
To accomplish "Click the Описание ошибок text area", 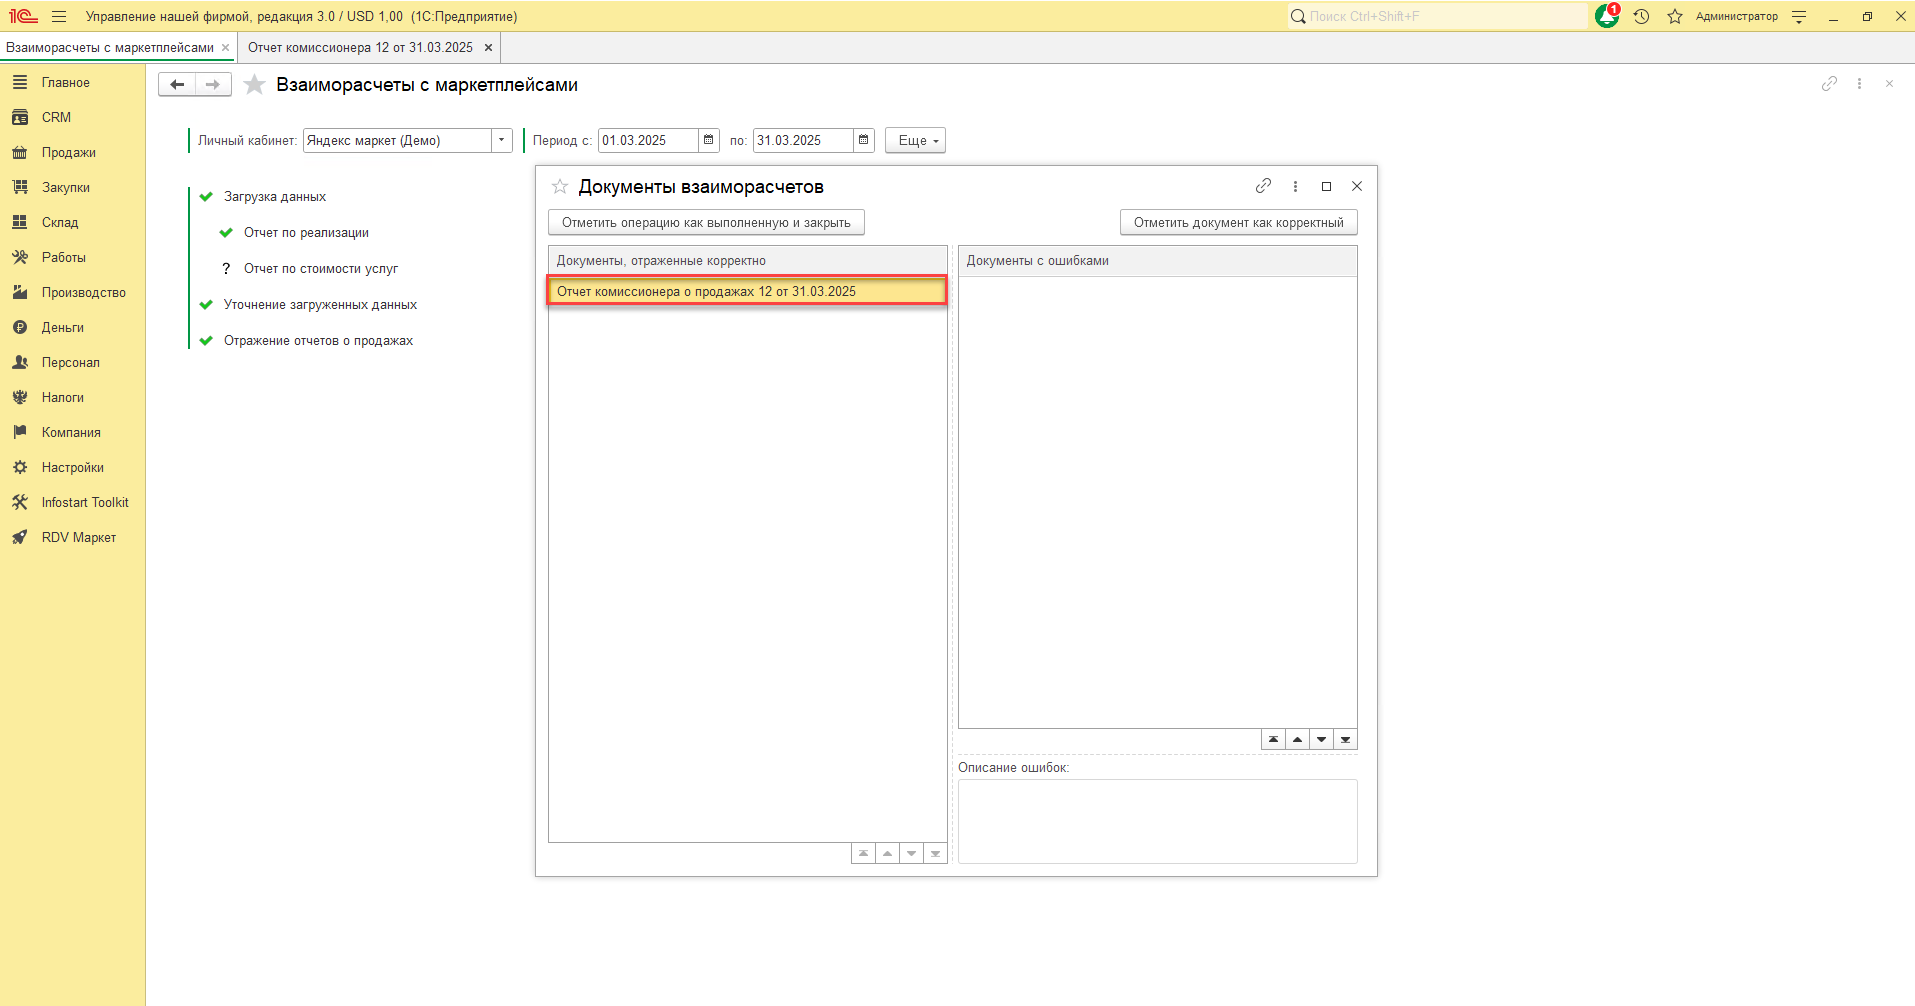I will [1158, 821].
